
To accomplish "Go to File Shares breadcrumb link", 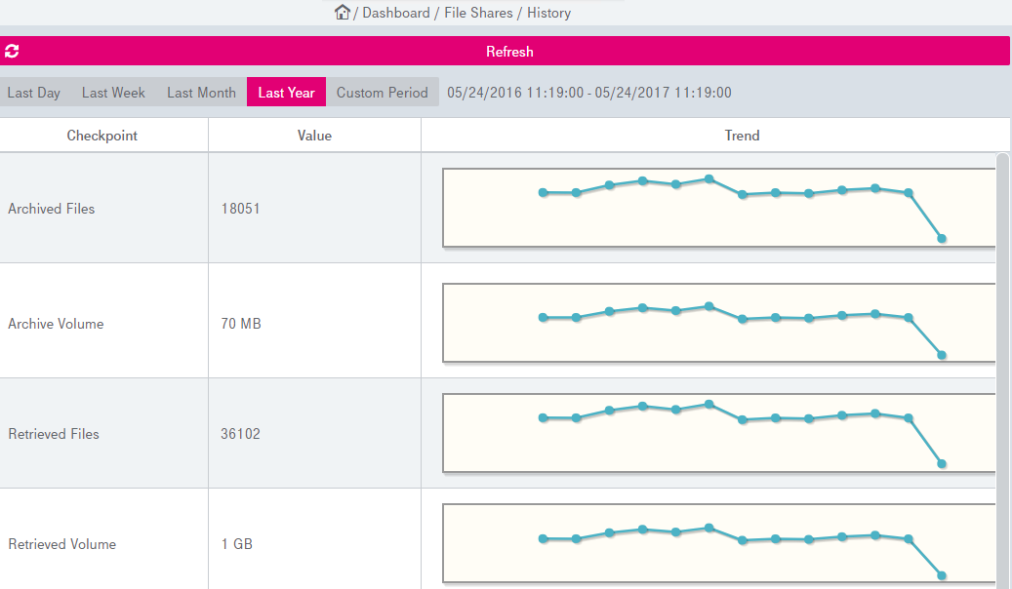I will 479,13.
